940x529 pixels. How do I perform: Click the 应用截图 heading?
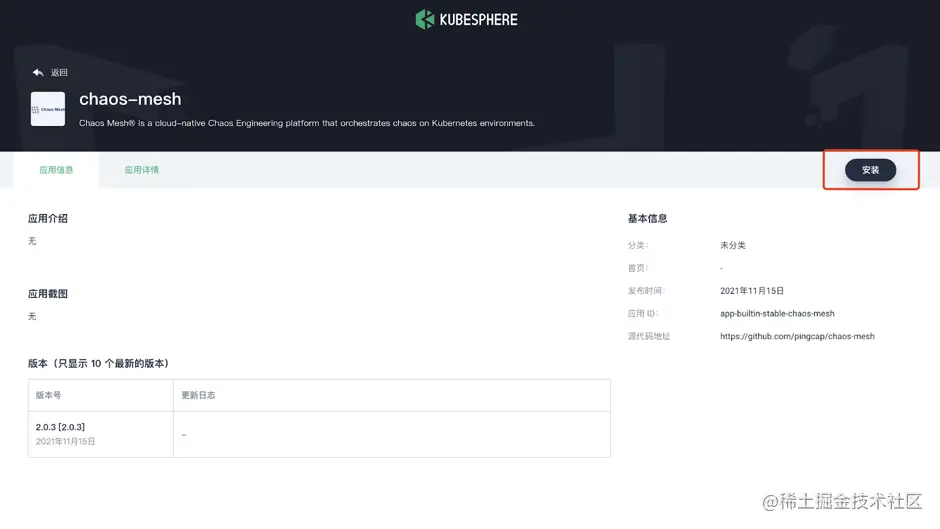[48, 293]
